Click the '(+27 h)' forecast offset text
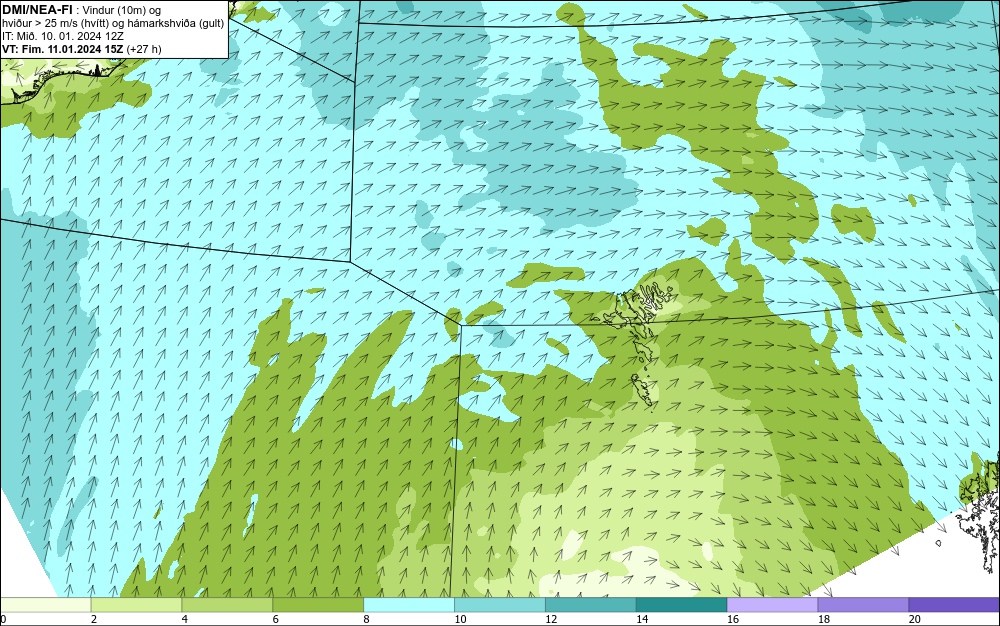The width and height of the screenshot is (1000, 626). (144, 49)
